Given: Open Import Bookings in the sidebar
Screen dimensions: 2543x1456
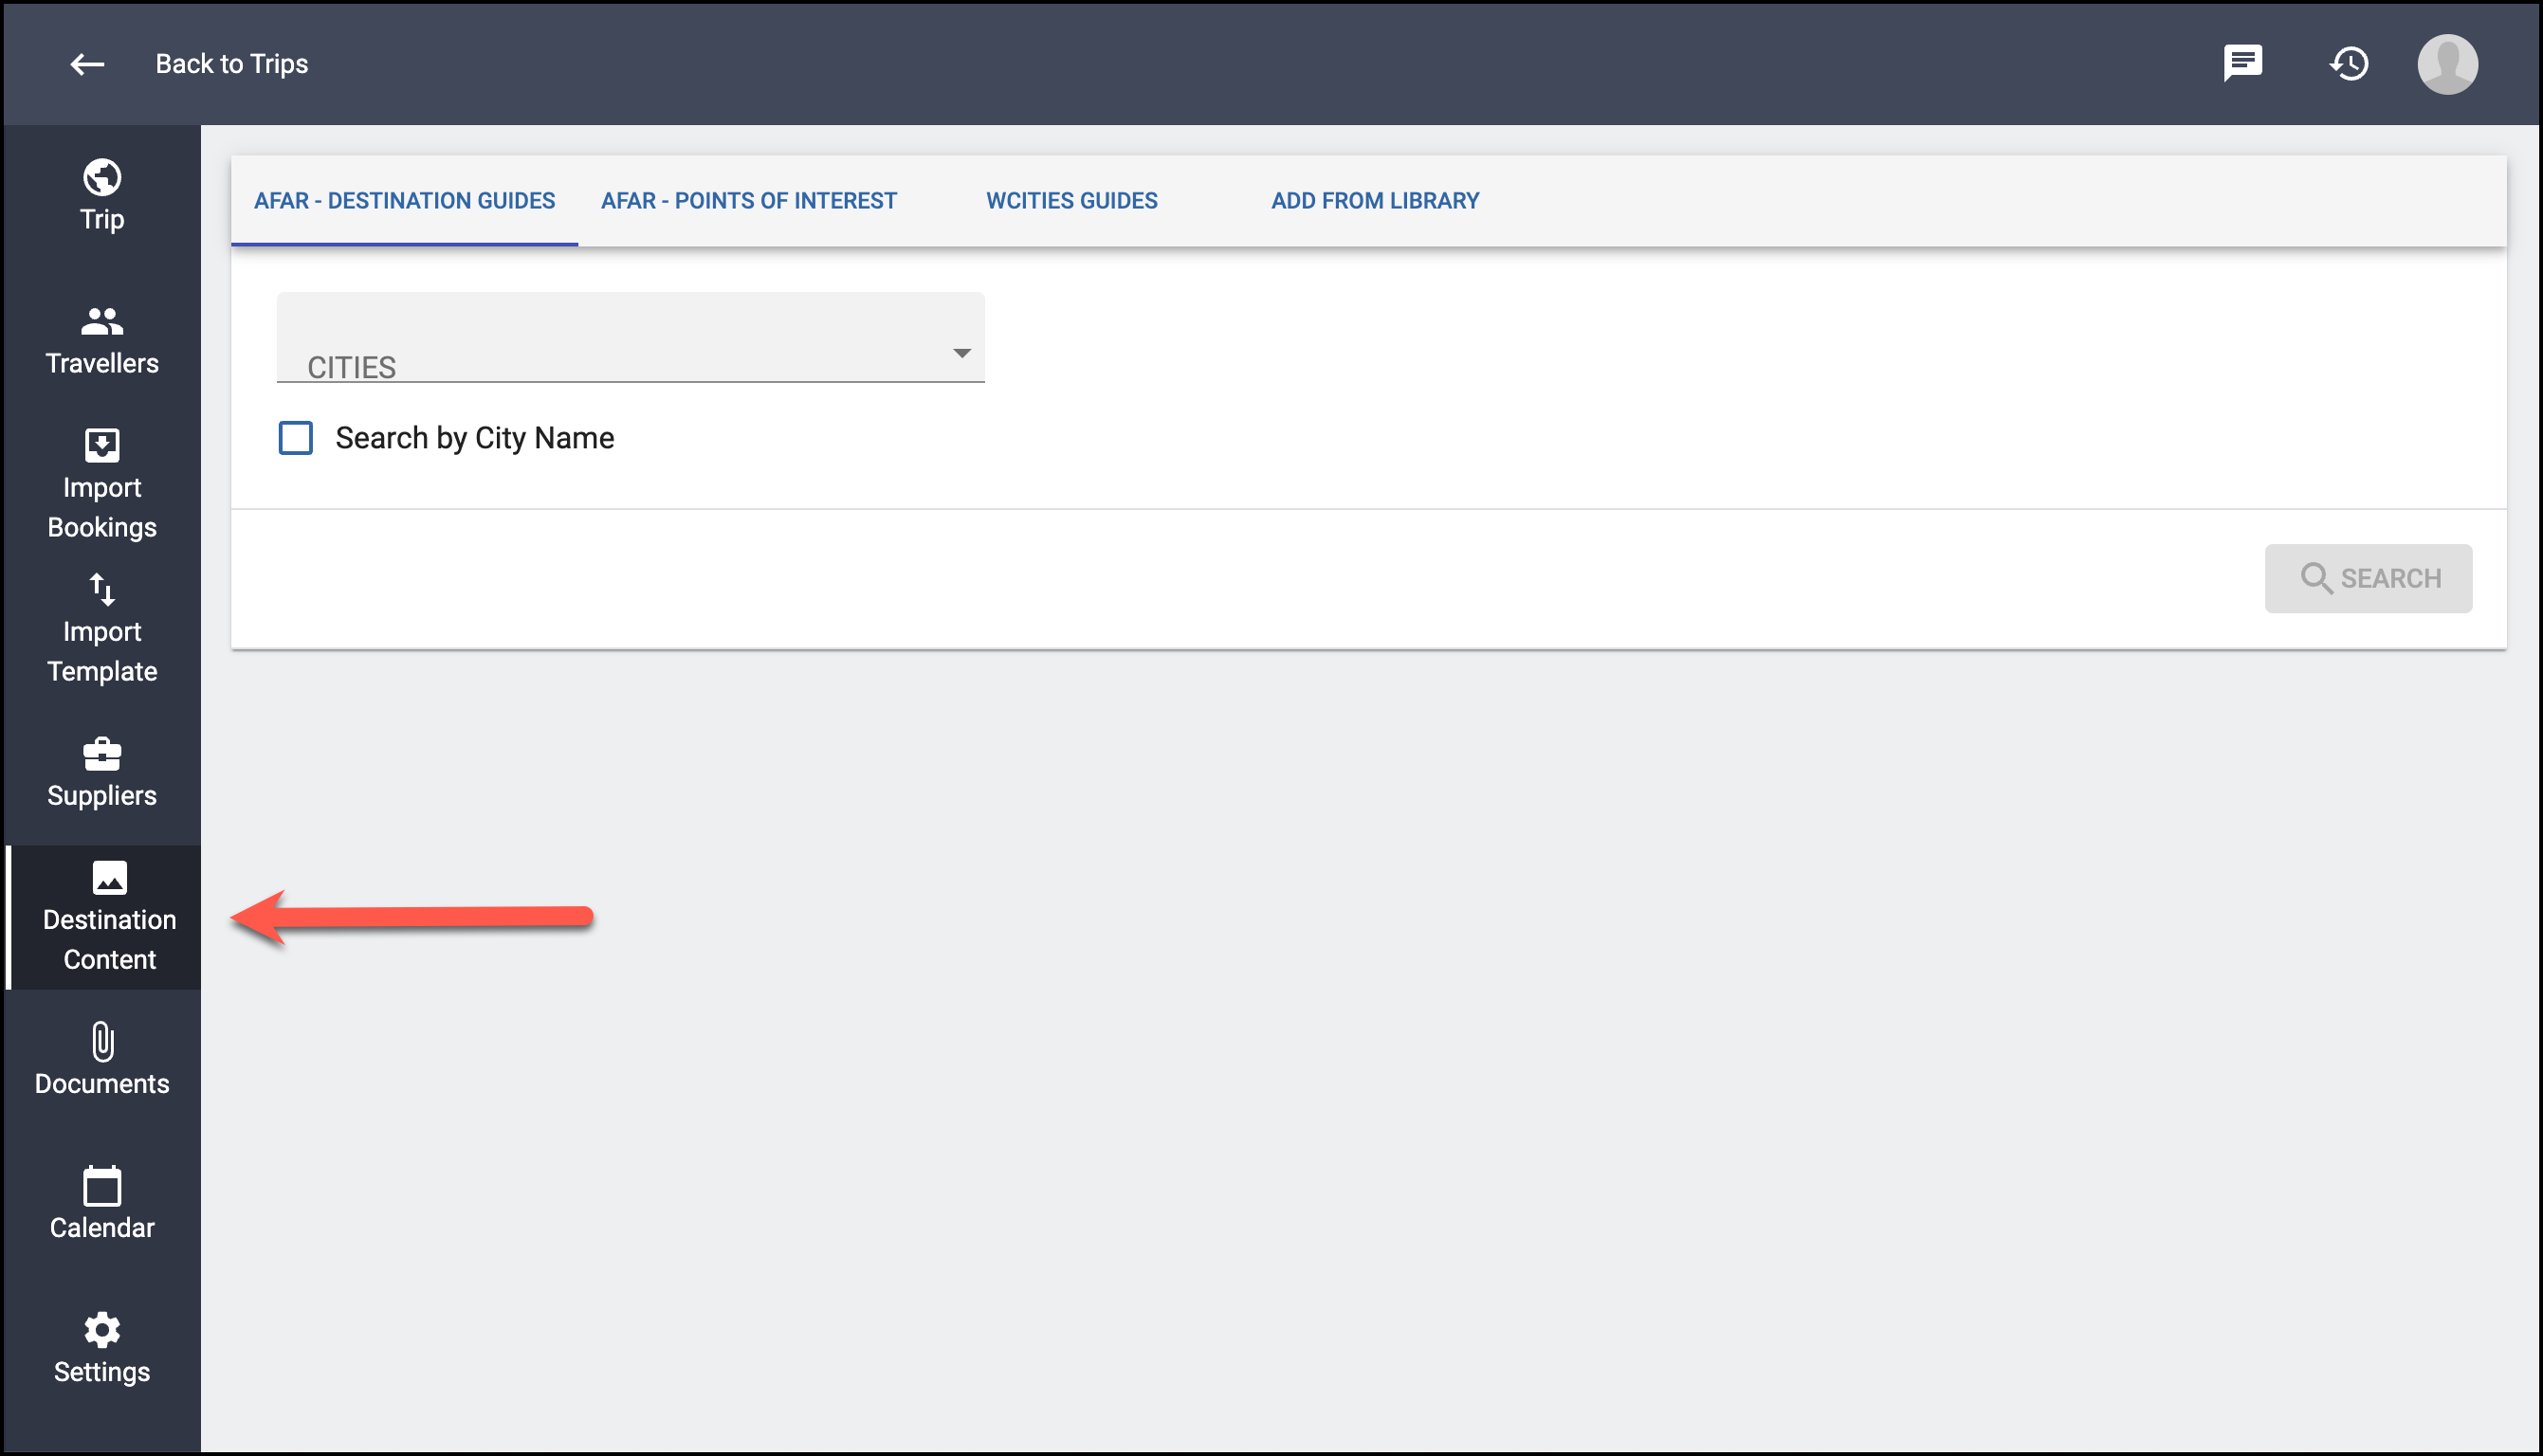Looking at the screenshot, I should click(102, 485).
